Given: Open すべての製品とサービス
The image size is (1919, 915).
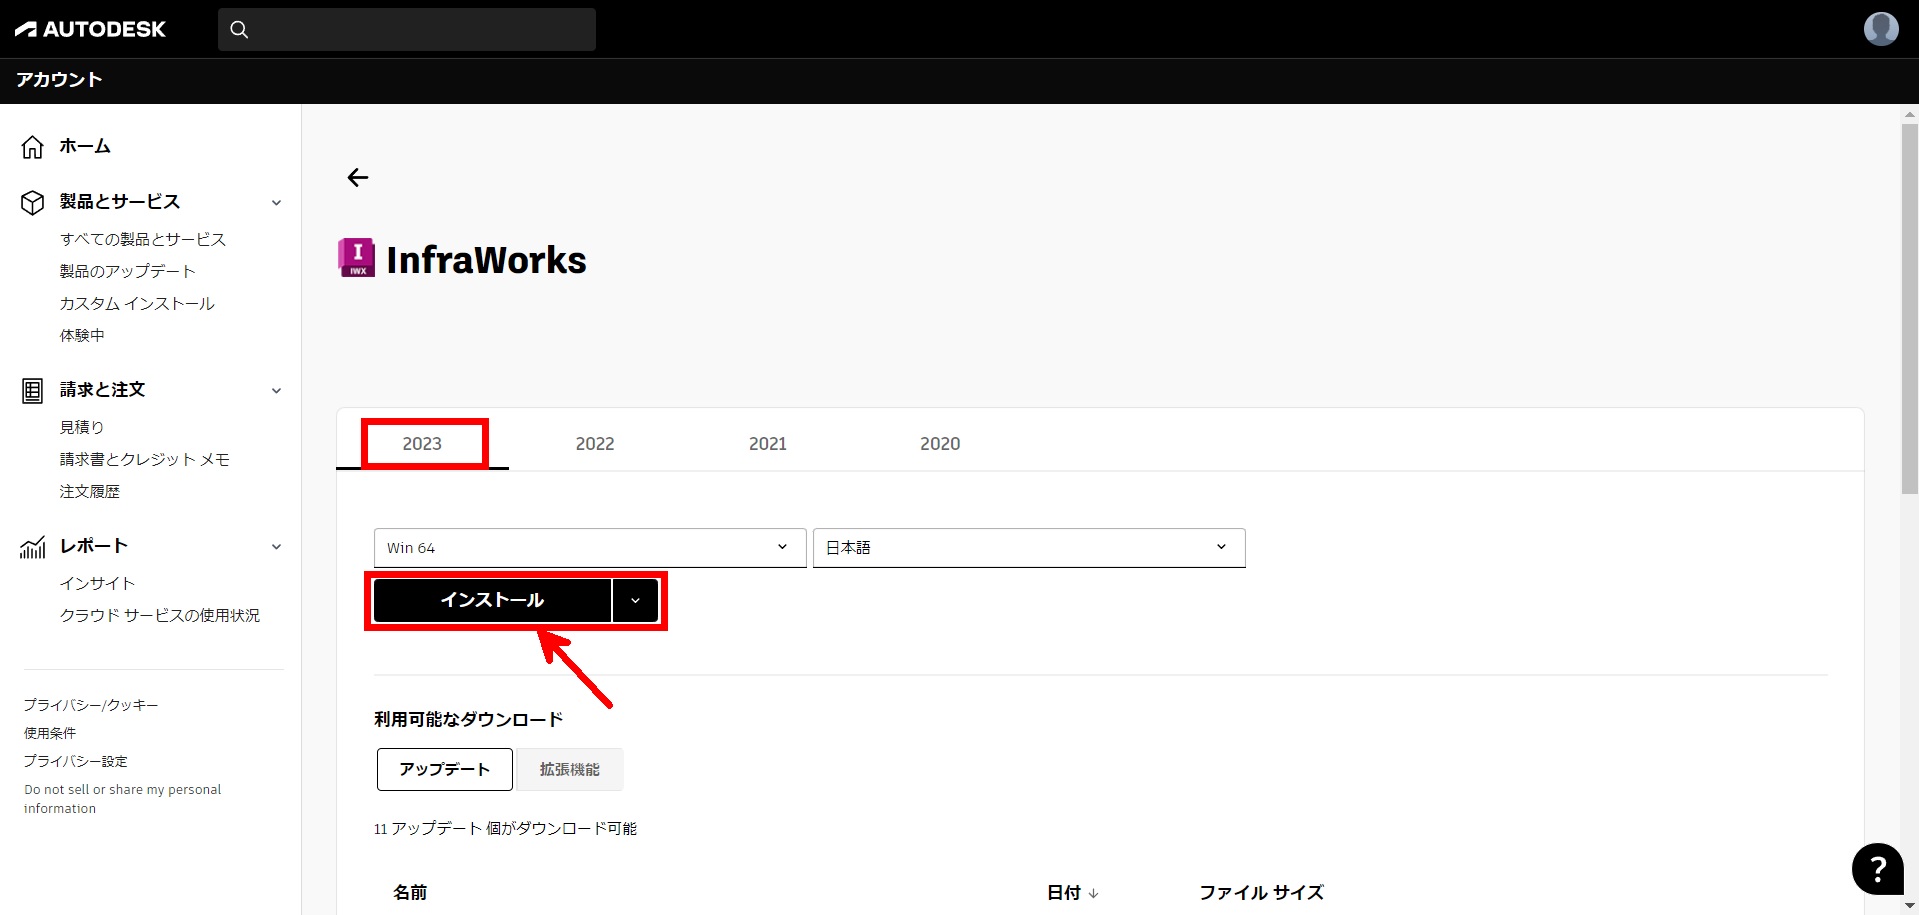Looking at the screenshot, I should click(143, 239).
